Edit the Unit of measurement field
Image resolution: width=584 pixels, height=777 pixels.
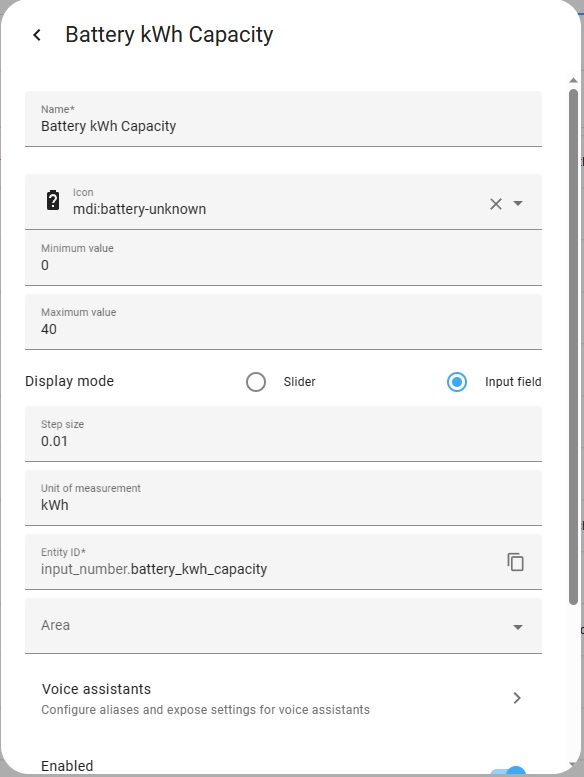(283, 498)
